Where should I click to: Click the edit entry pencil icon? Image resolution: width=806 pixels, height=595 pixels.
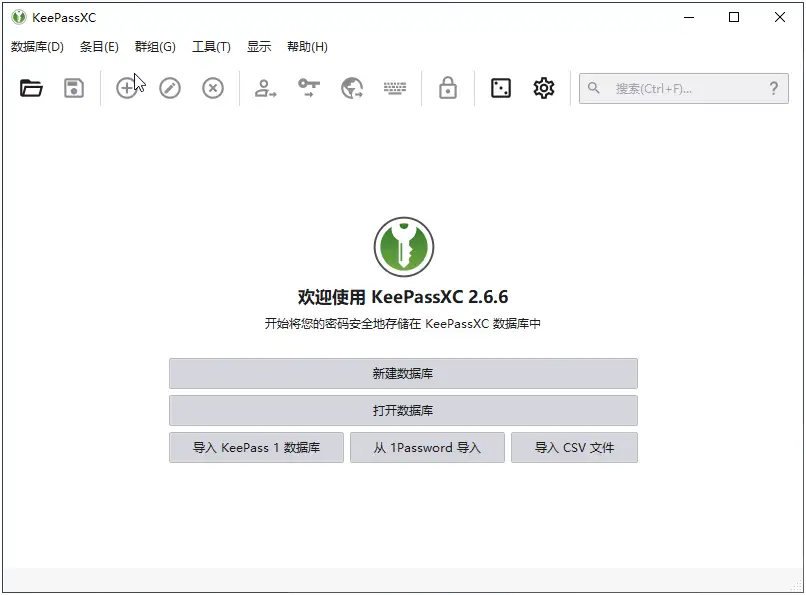pos(170,88)
